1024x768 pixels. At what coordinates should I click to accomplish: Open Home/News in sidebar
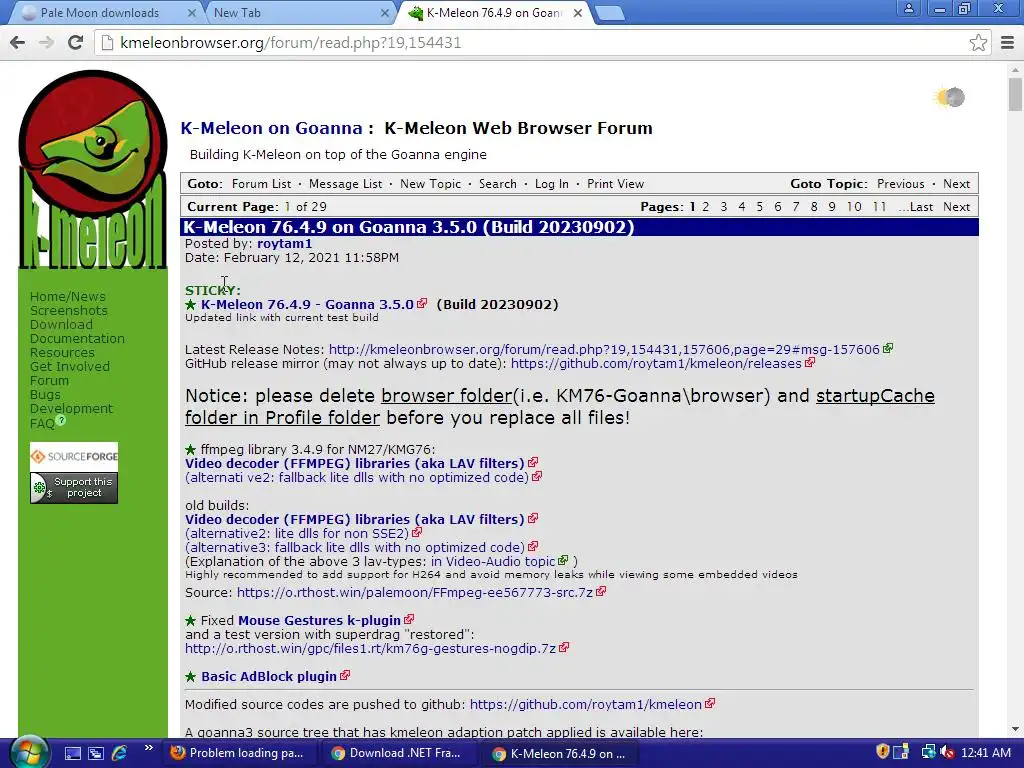point(67,296)
